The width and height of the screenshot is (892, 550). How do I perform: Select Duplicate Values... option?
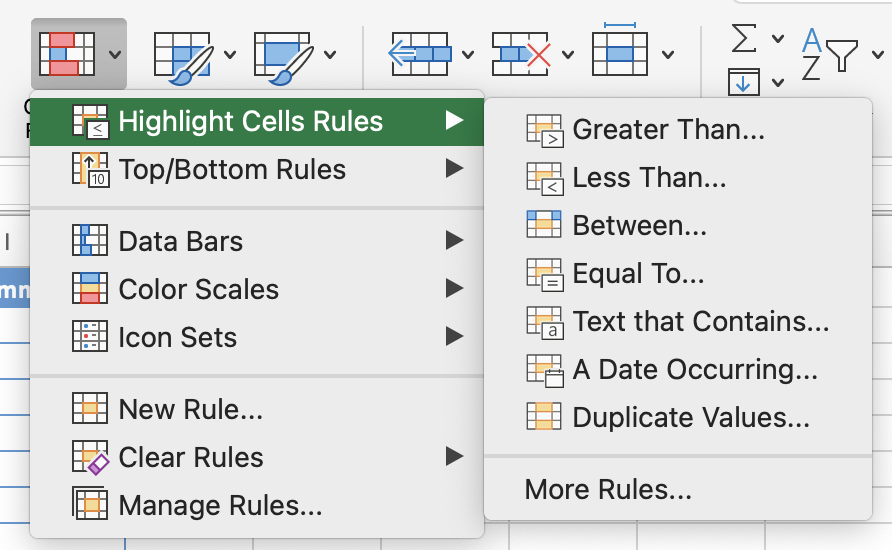pos(690,418)
